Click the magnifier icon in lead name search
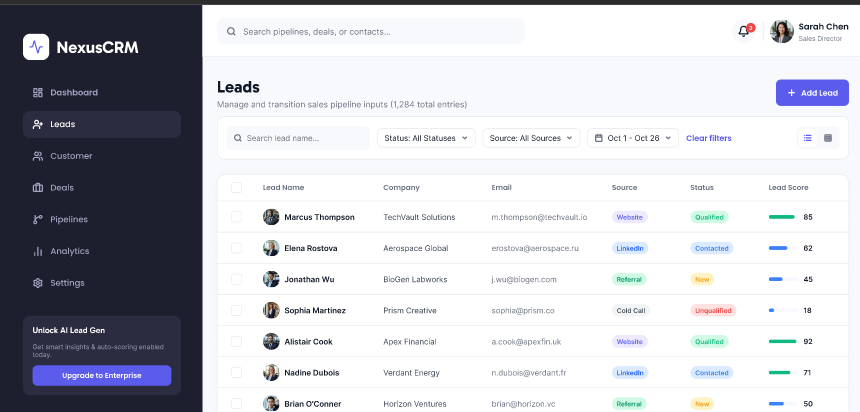Viewport: 860px width, 412px height. [x=237, y=138]
